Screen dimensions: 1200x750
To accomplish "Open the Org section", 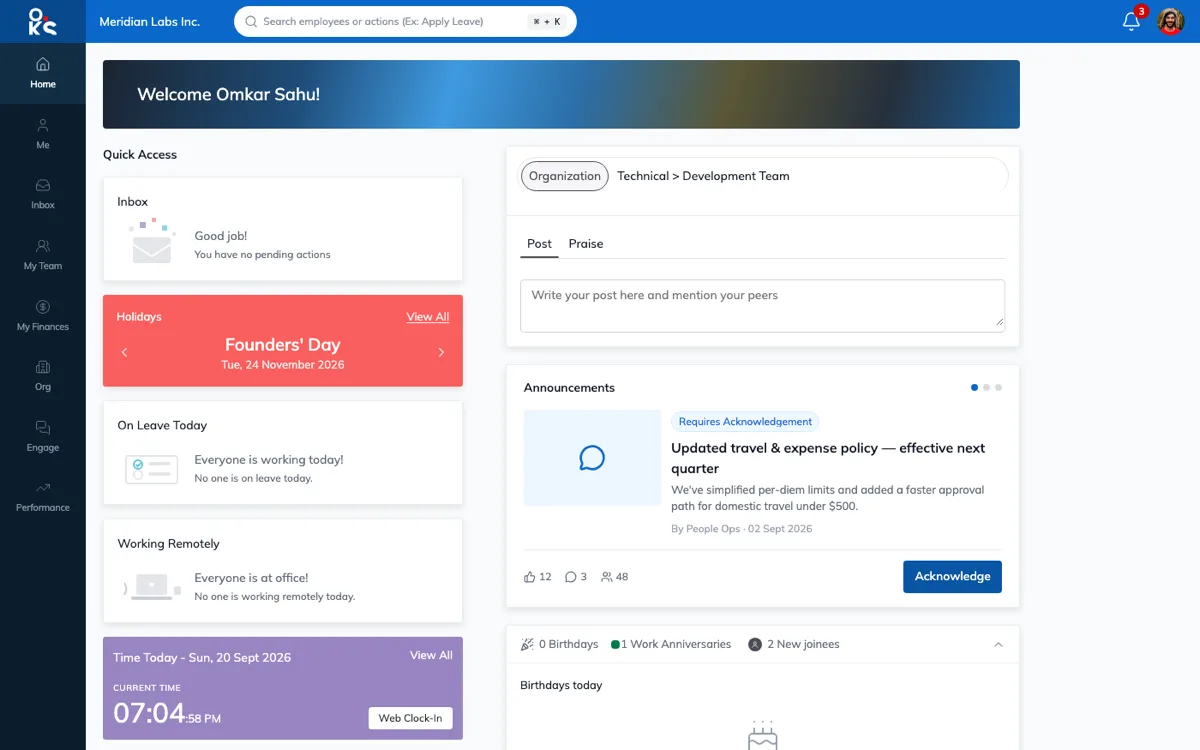I will pyautogui.click(x=42, y=376).
